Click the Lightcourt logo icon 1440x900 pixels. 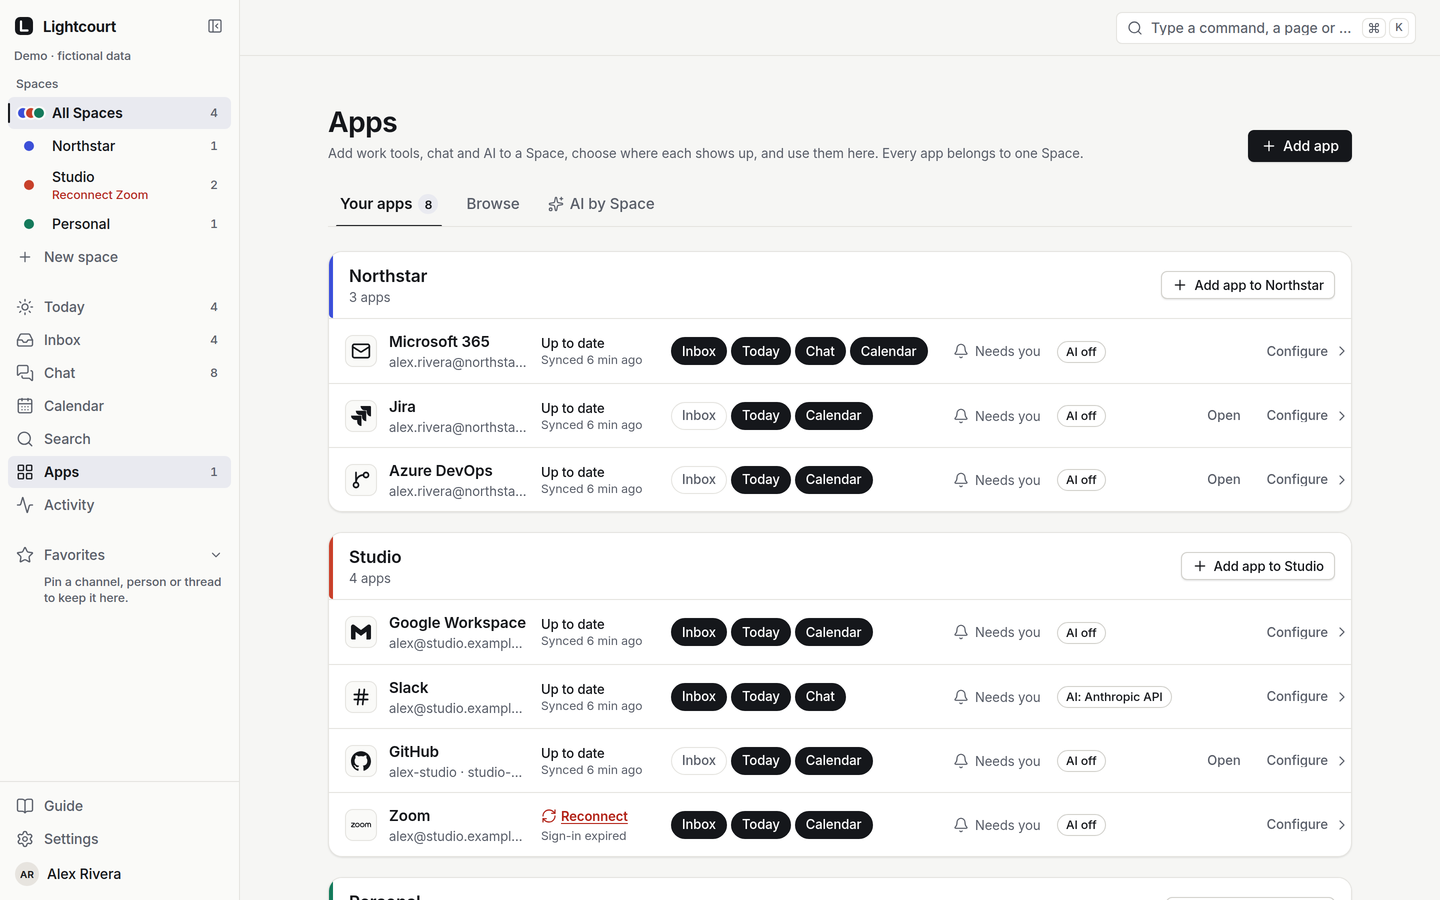click(24, 26)
